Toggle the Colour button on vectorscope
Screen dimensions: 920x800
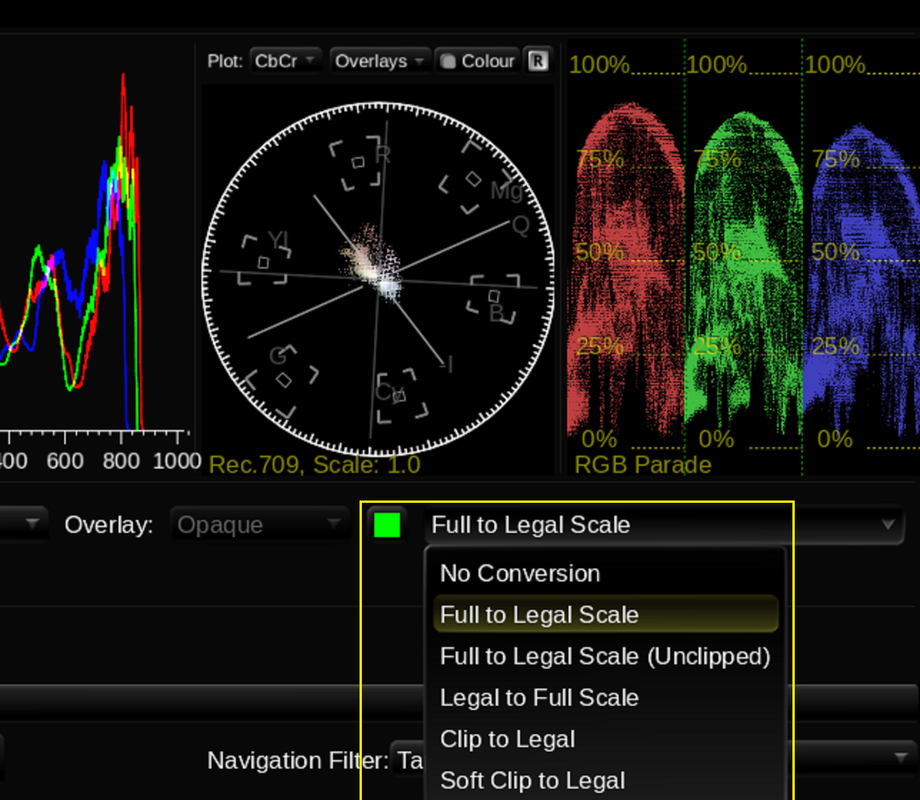[477, 61]
